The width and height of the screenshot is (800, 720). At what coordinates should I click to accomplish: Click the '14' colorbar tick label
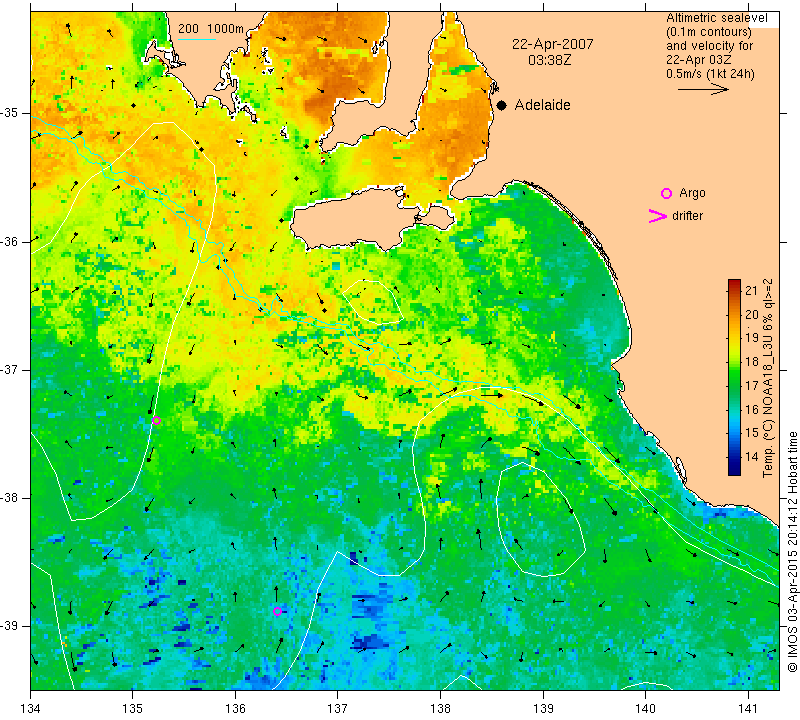tap(752, 457)
